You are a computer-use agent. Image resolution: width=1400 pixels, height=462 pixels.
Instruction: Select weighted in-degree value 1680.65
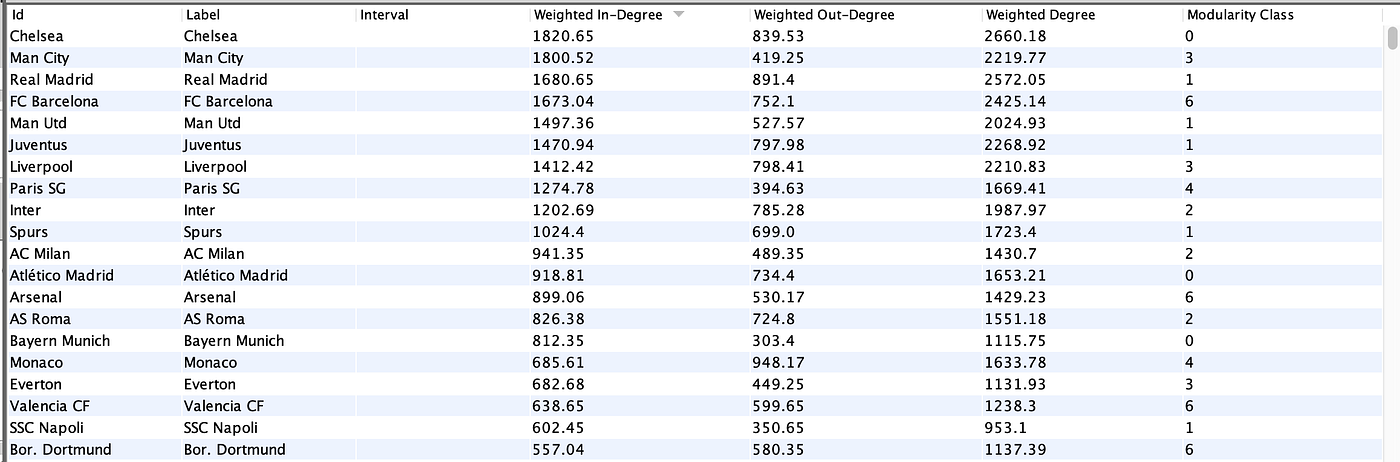click(x=565, y=80)
